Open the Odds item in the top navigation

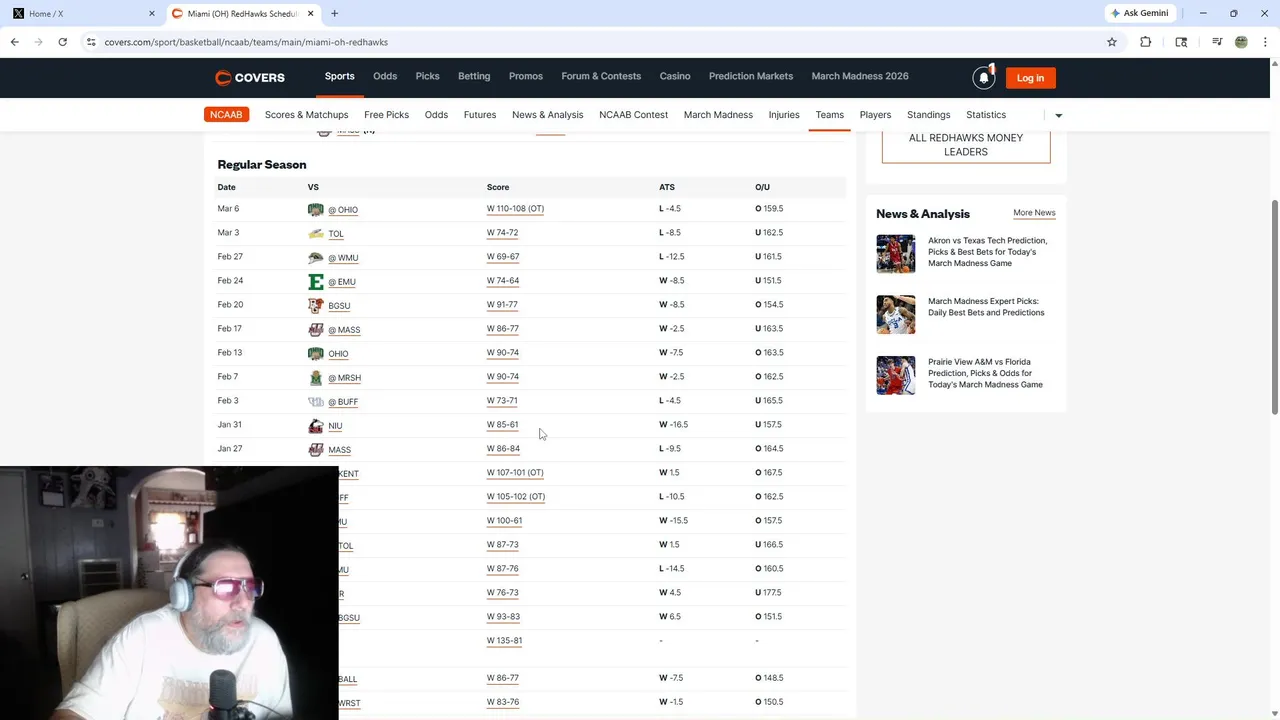(385, 76)
